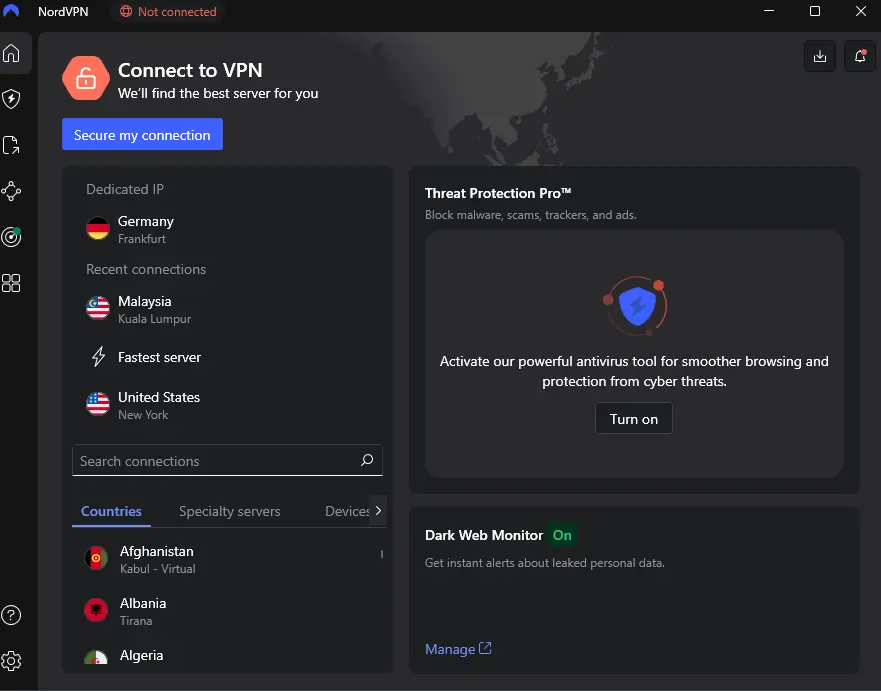This screenshot has height=691, width=881.
Task: Click the Afghanistan flag icon
Action: [x=96, y=558]
